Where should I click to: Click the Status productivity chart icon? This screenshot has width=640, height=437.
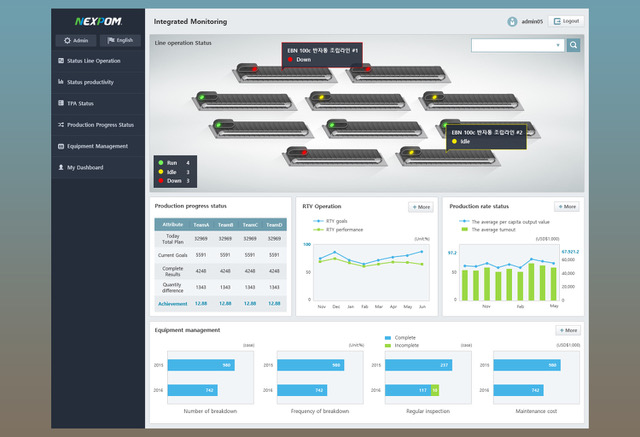[61, 82]
